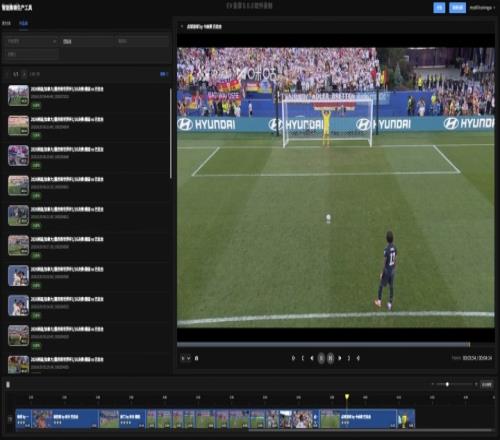Screen dimensions: 500x440
Task: Open the first filter dropdown in search panel
Action: (32, 41)
